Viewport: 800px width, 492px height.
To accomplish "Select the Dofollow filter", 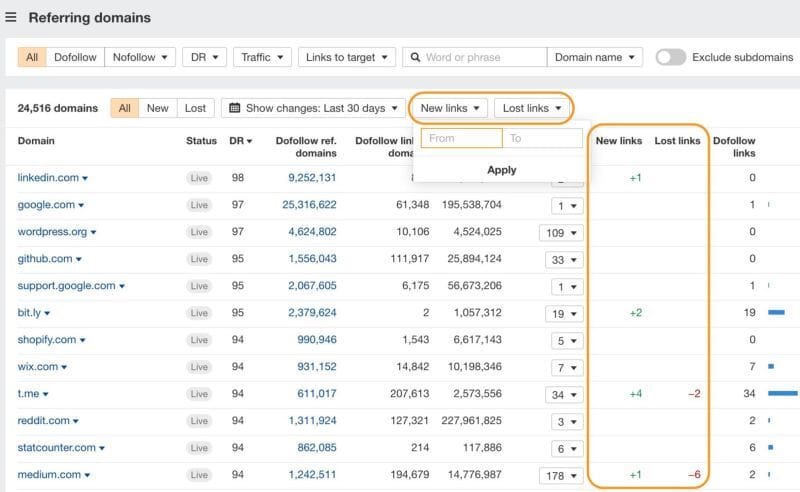I will tap(75, 57).
